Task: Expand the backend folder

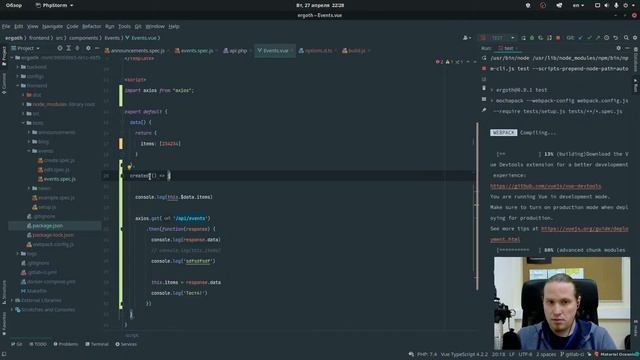Action: (x=18, y=67)
